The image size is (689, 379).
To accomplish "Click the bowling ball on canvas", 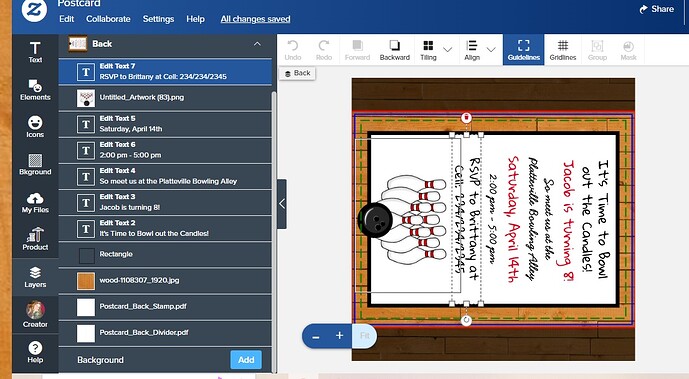I will point(375,220).
